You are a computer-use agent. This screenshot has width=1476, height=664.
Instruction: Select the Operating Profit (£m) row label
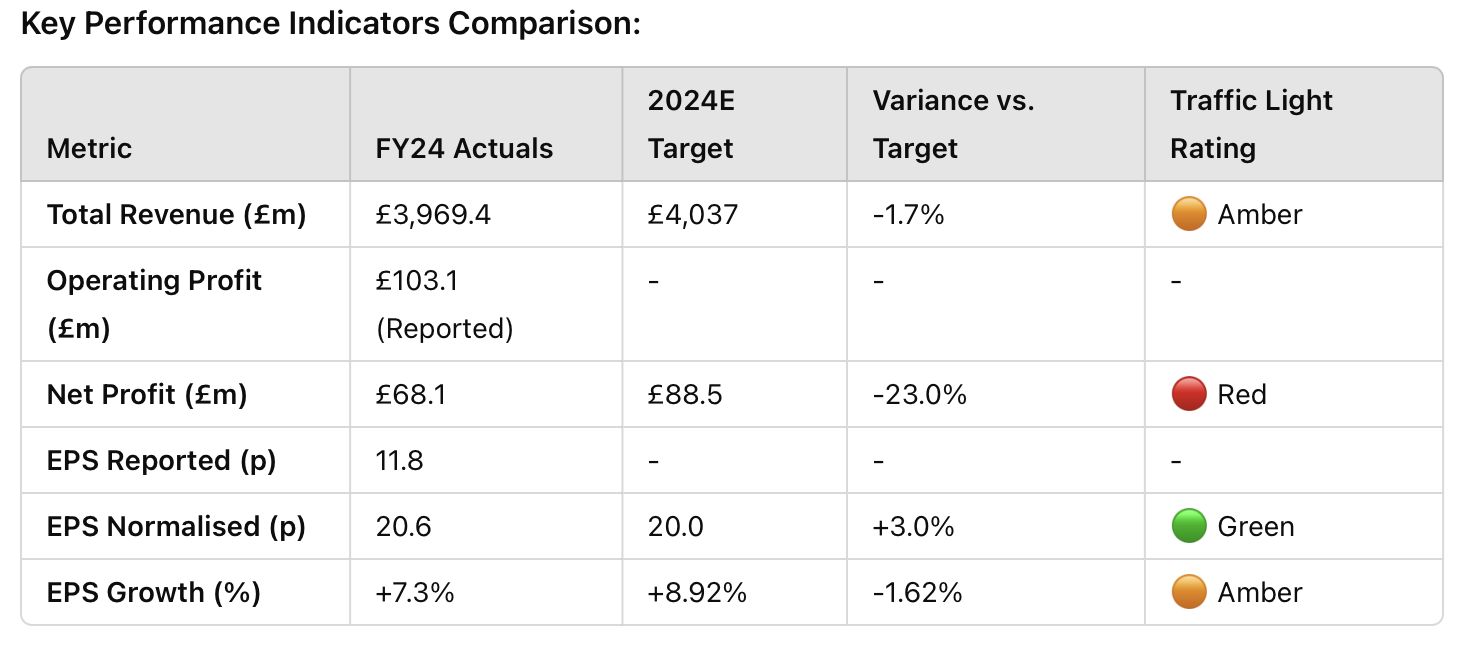[x=154, y=304]
